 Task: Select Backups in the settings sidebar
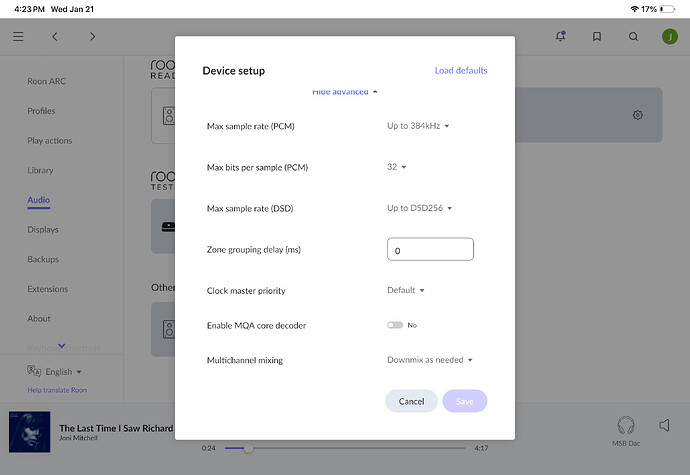44,259
